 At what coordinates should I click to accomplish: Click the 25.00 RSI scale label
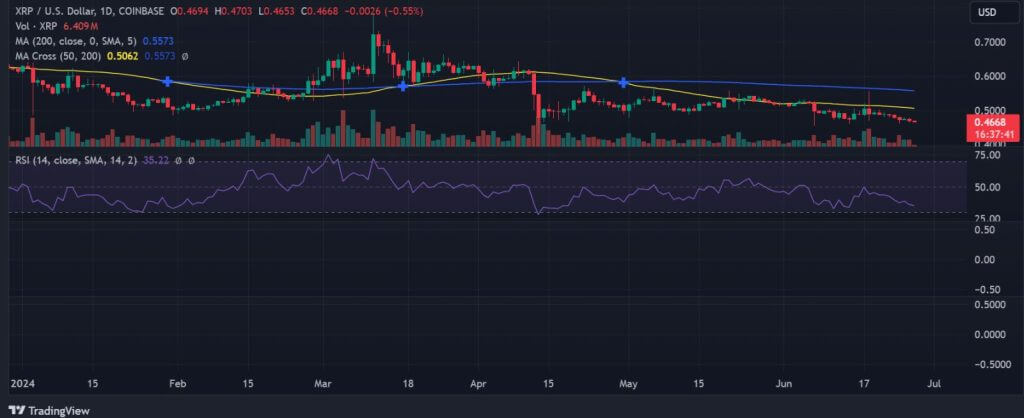click(987, 219)
